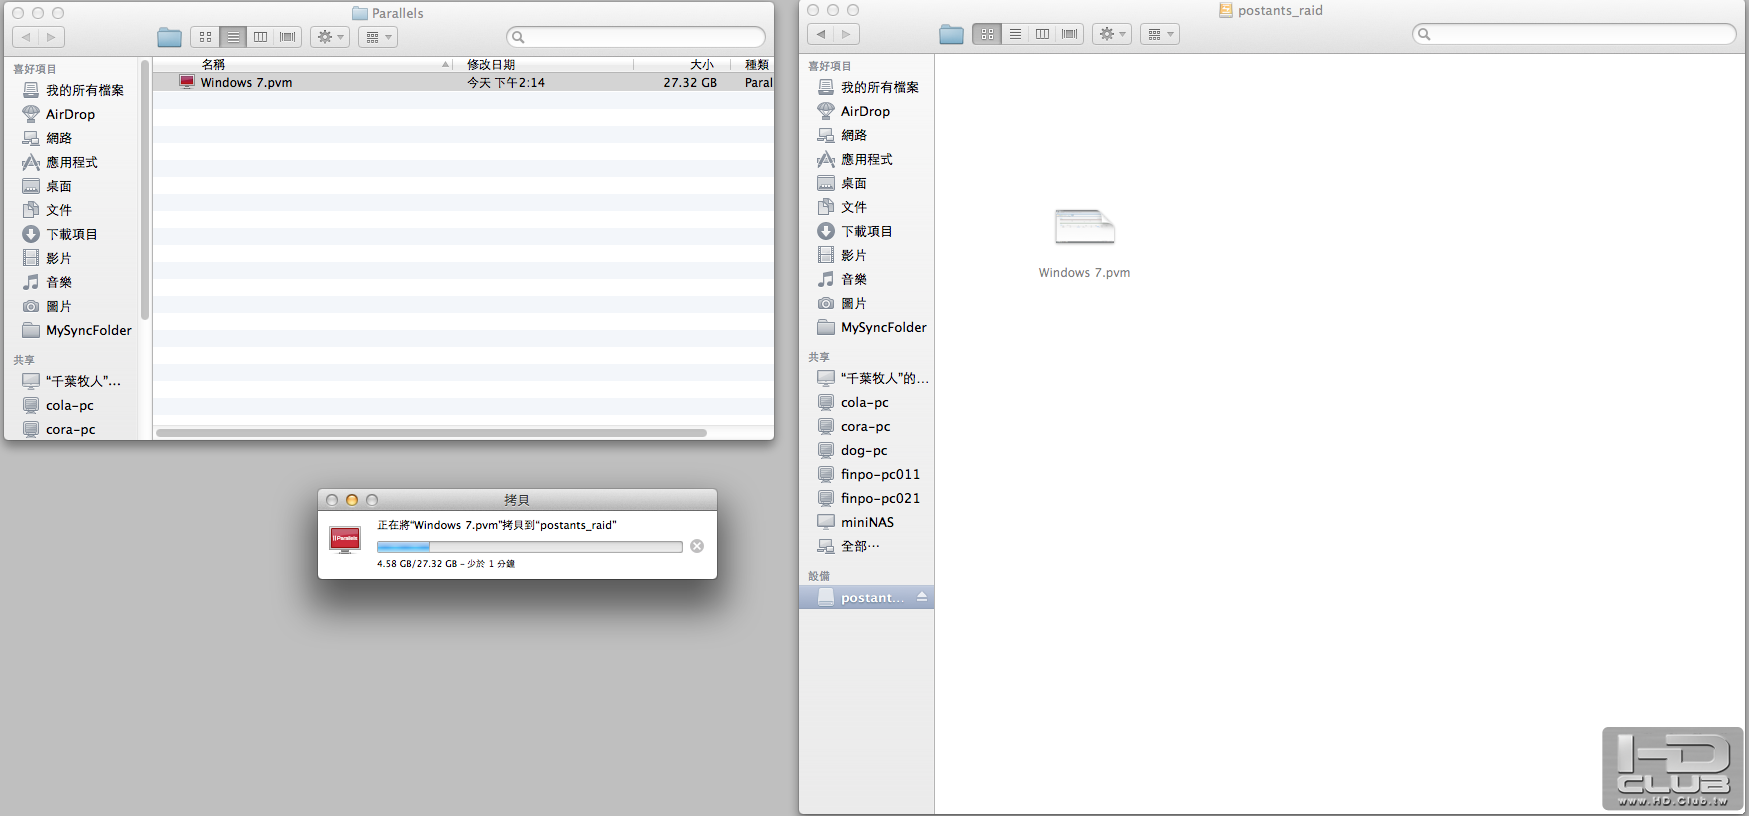Click search field in postants_raid window
1749x816 pixels.
point(1574,34)
